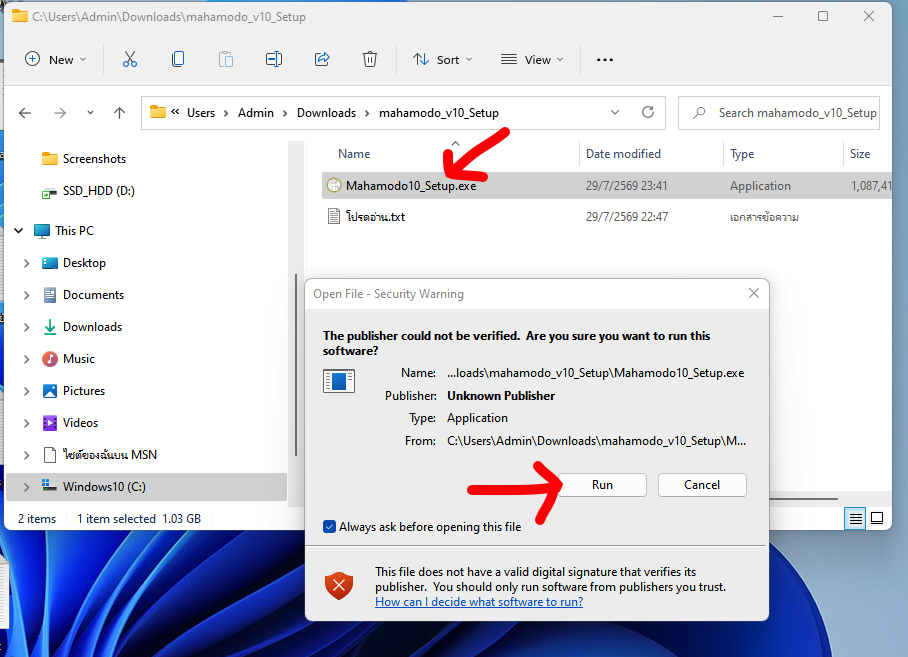The height and width of the screenshot is (657, 908).
Task: Click the folder icon in address bar
Action: pos(158,112)
